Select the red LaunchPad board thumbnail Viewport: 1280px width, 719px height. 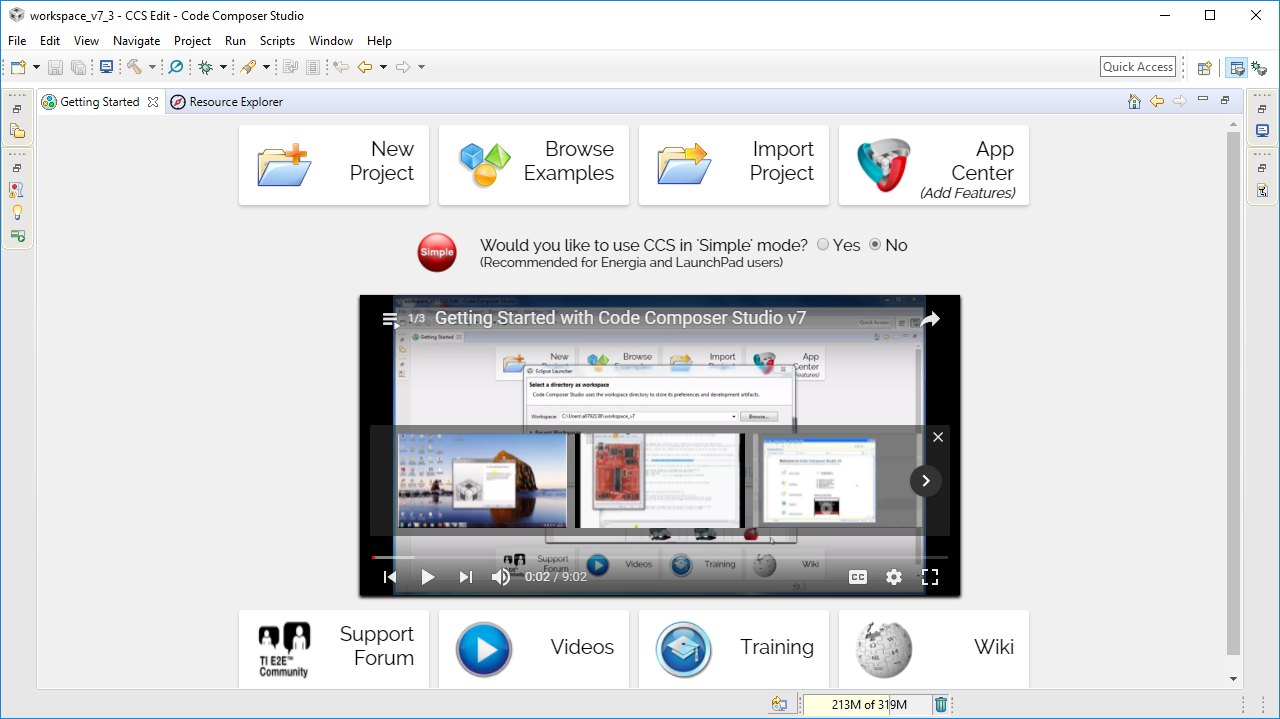point(661,481)
